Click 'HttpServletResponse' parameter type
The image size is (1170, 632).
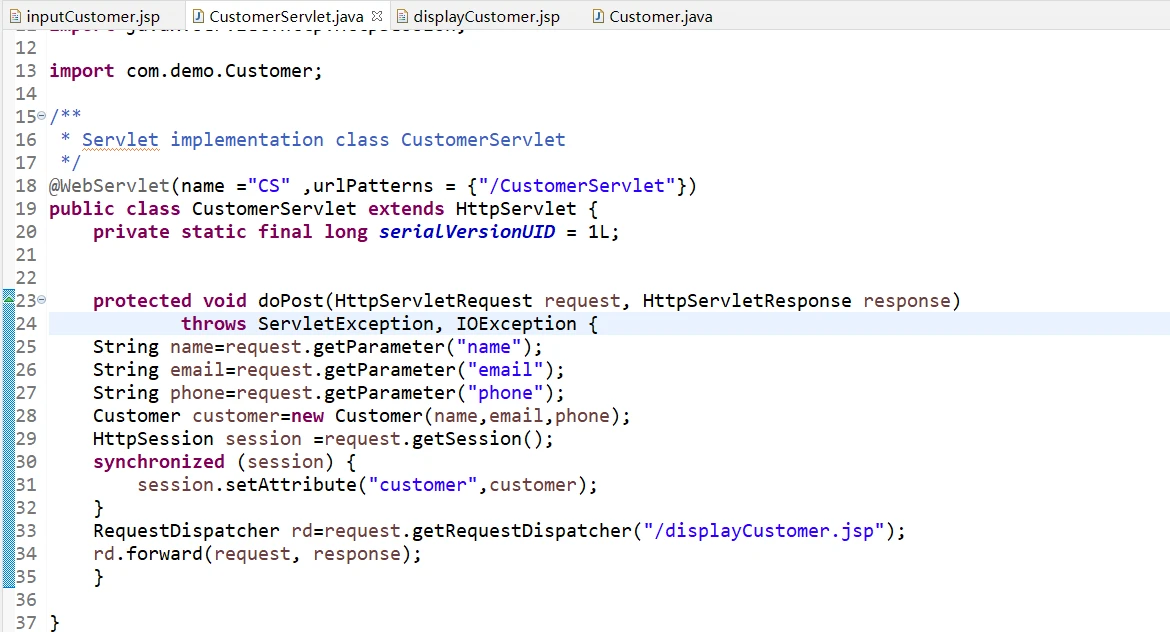click(x=747, y=301)
